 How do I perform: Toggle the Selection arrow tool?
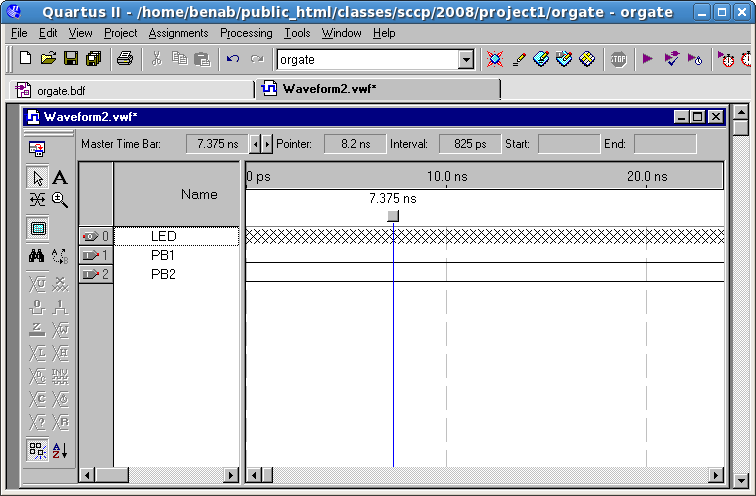click(38, 178)
